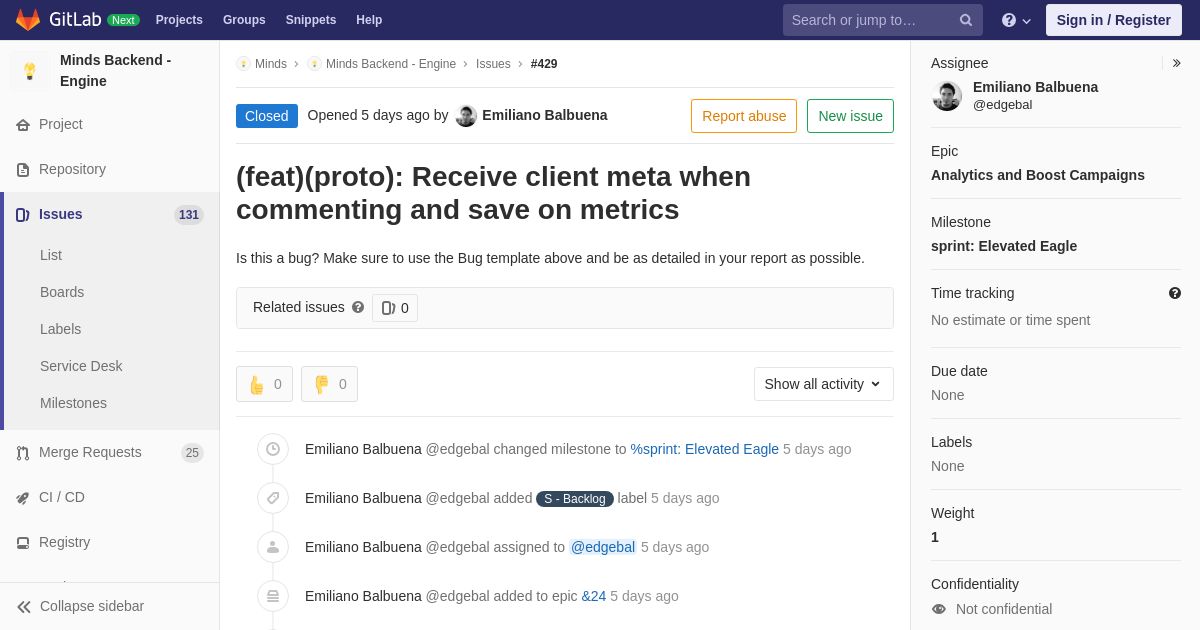The height and width of the screenshot is (630, 1200).
Task: Click the Closed status badge
Action: [267, 116]
